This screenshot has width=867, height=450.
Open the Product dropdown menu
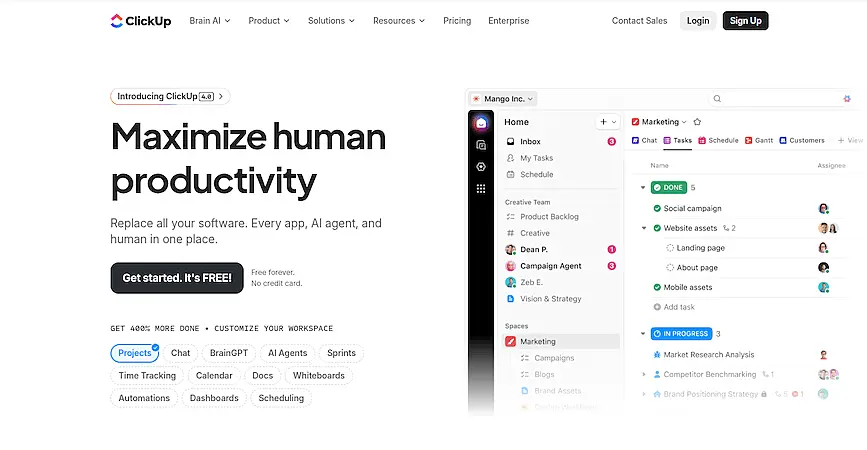coord(269,20)
